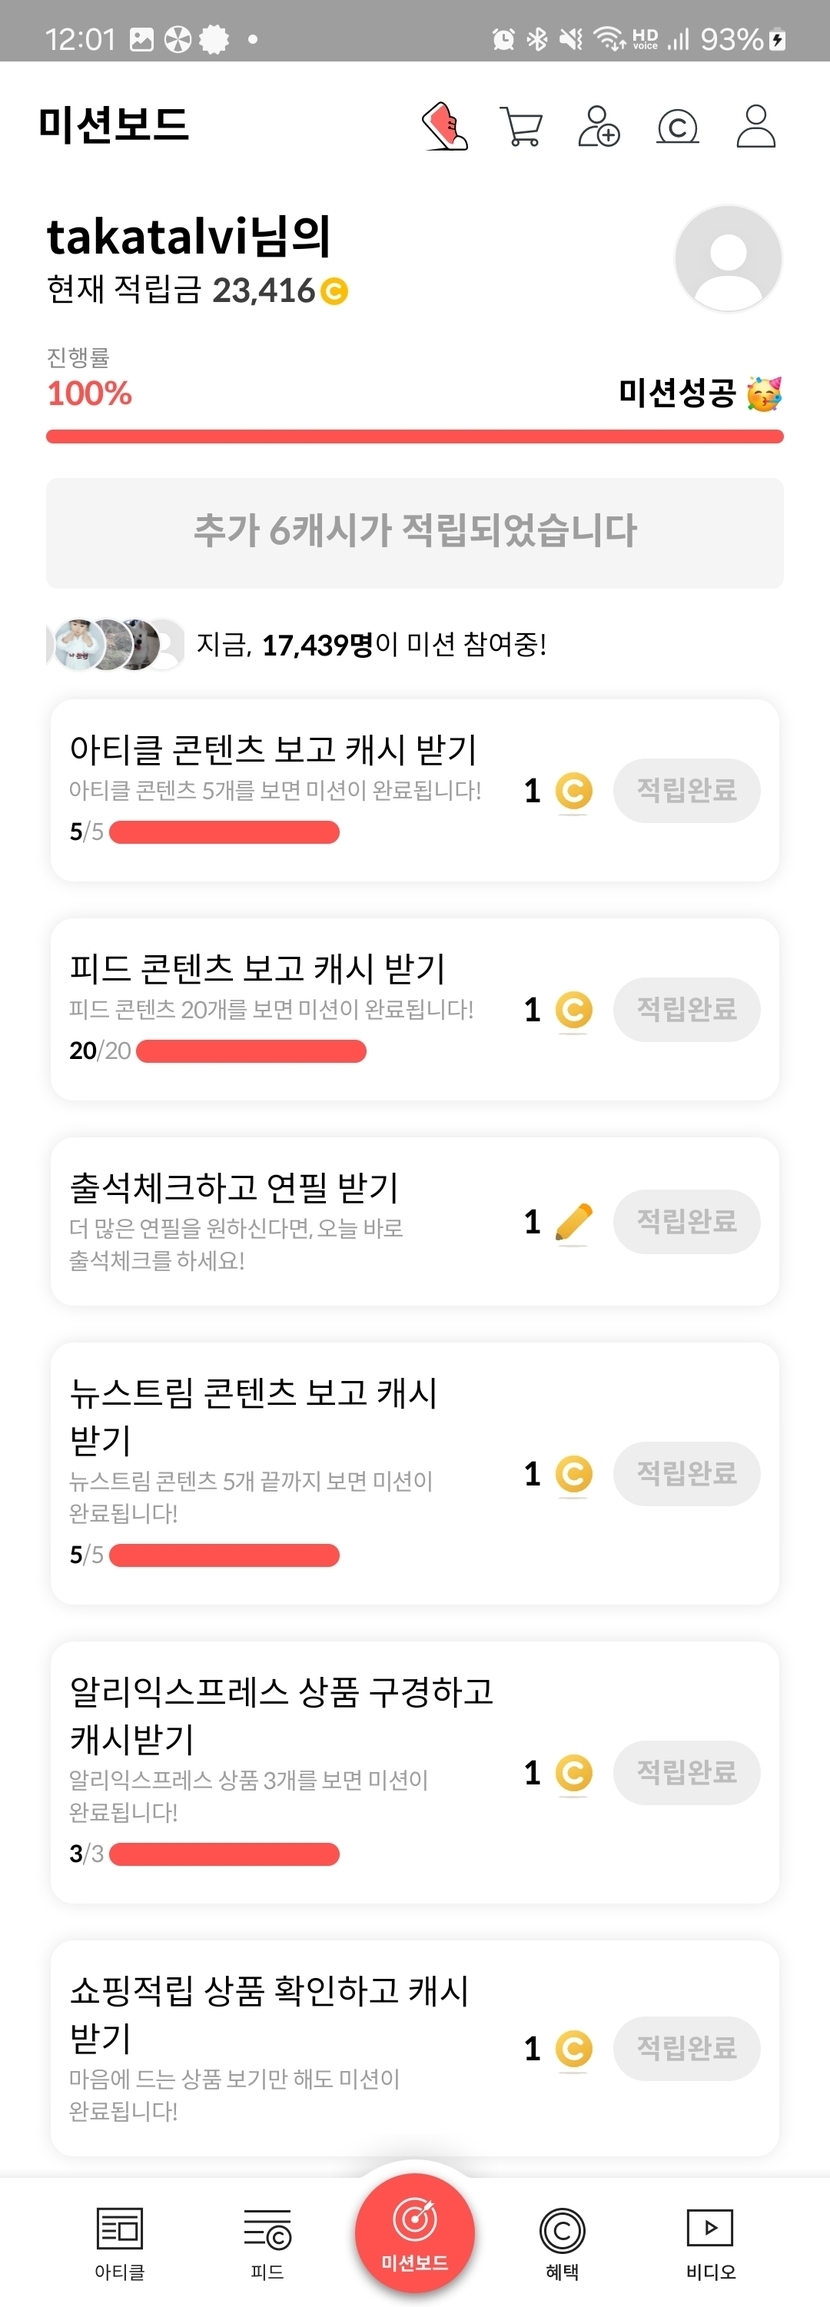Open the 혜택 tab
Viewport: 830px width, 2307px height.
pos(562,2243)
